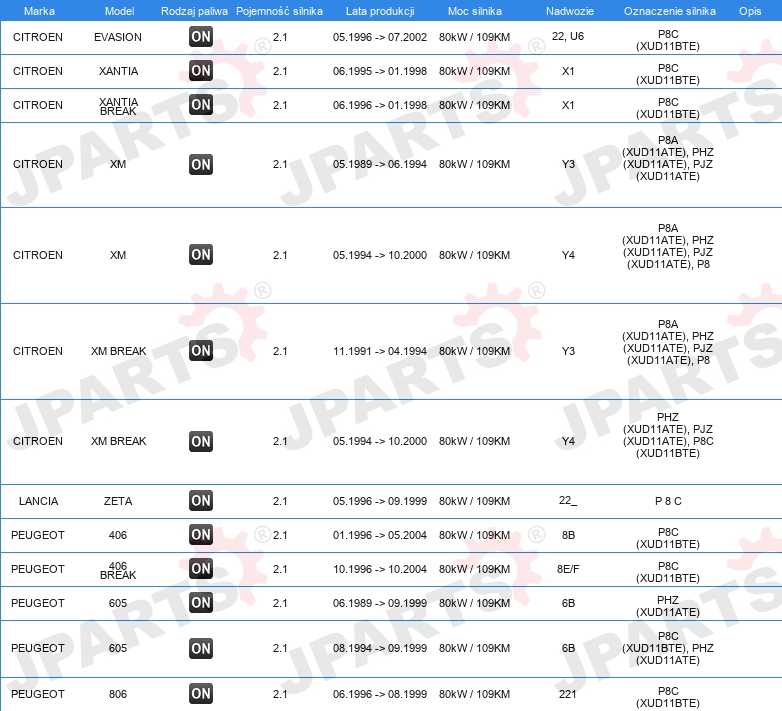Image resolution: width=782 pixels, height=711 pixels.
Task: Select the LANCIA brand cell
Action: pyautogui.click(x=38, y=501)
